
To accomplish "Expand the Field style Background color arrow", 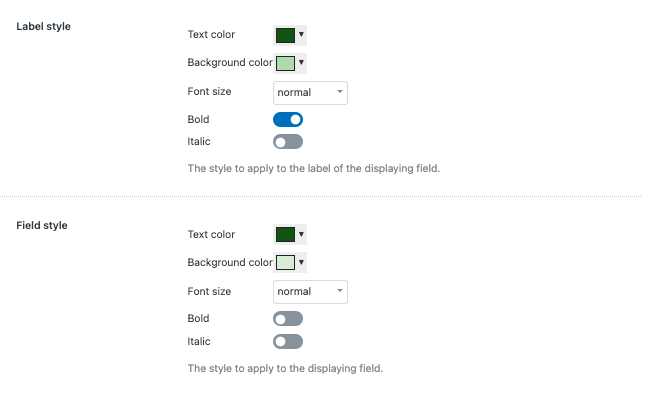I will [x=301, y=262].
